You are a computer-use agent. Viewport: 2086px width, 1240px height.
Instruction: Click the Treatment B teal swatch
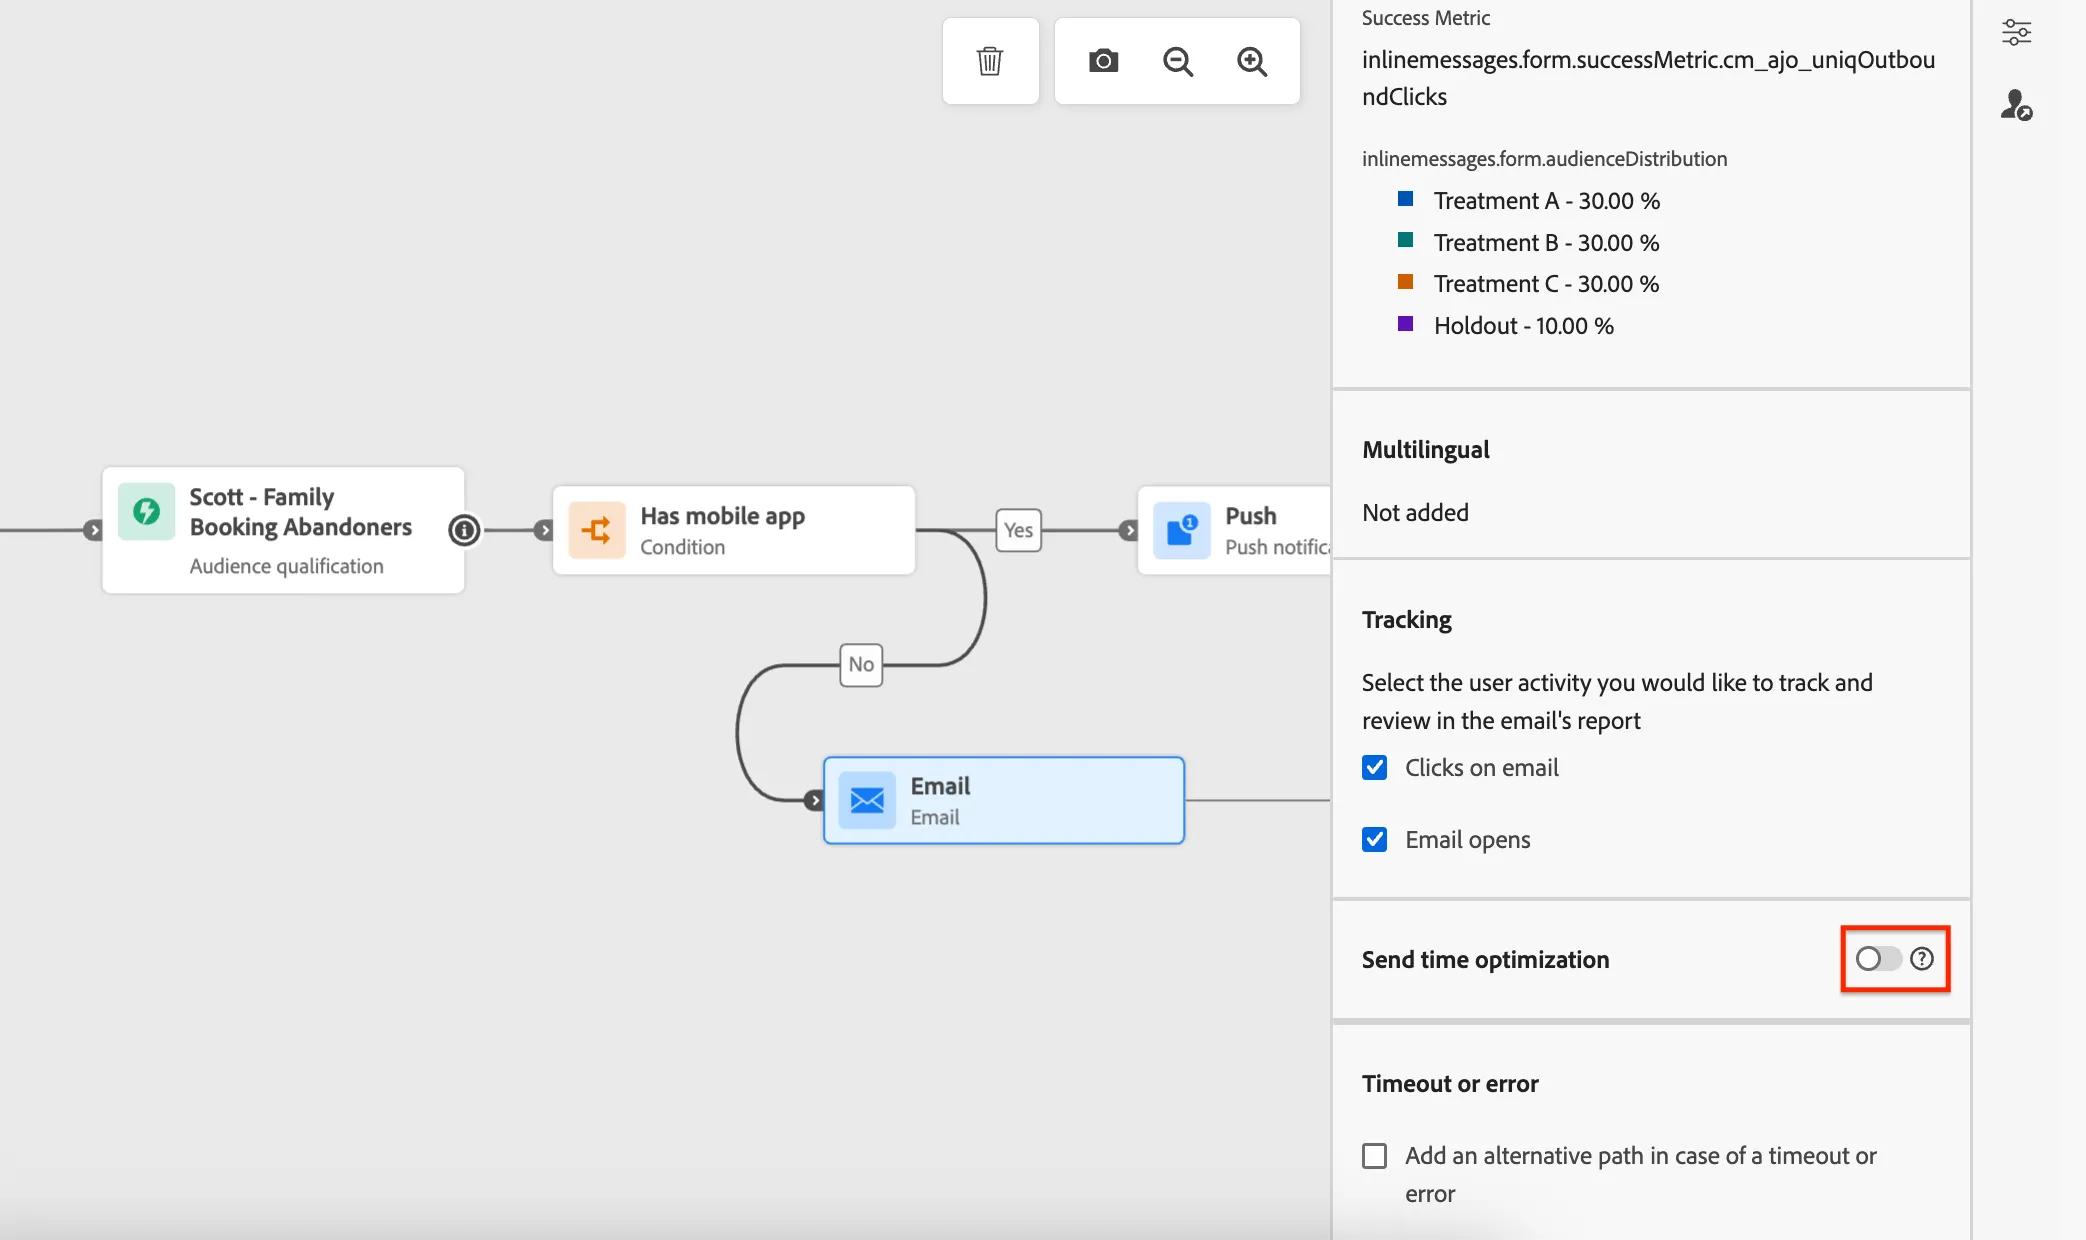1405,240
